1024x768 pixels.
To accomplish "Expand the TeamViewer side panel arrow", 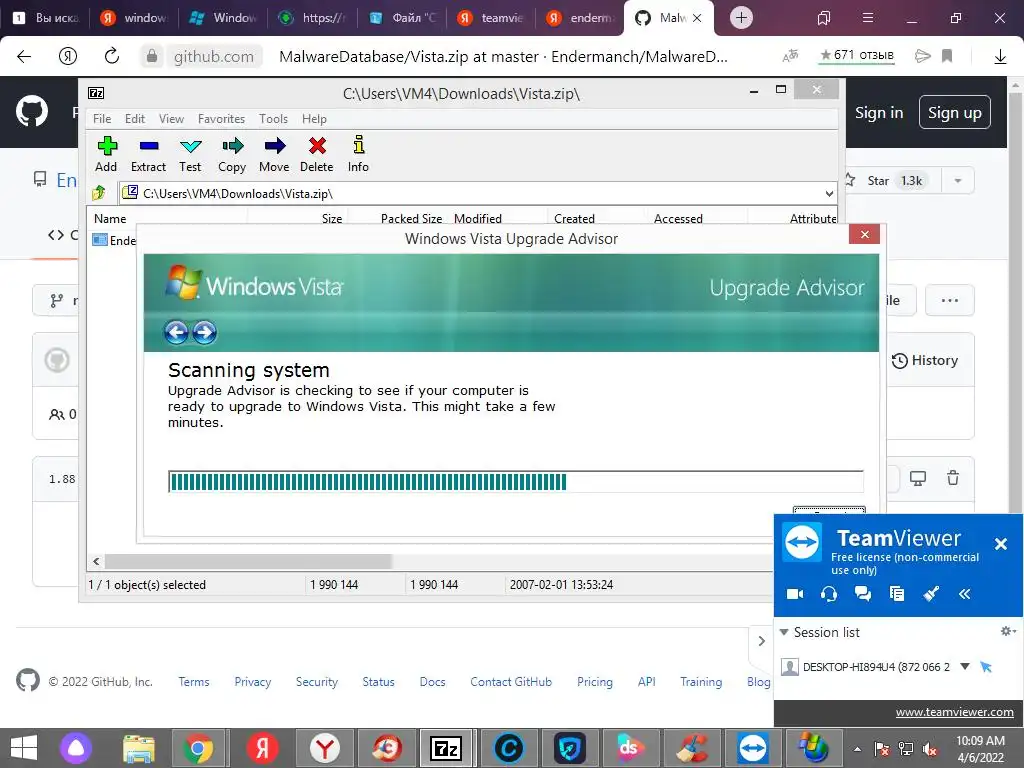I will click(761, 641).
